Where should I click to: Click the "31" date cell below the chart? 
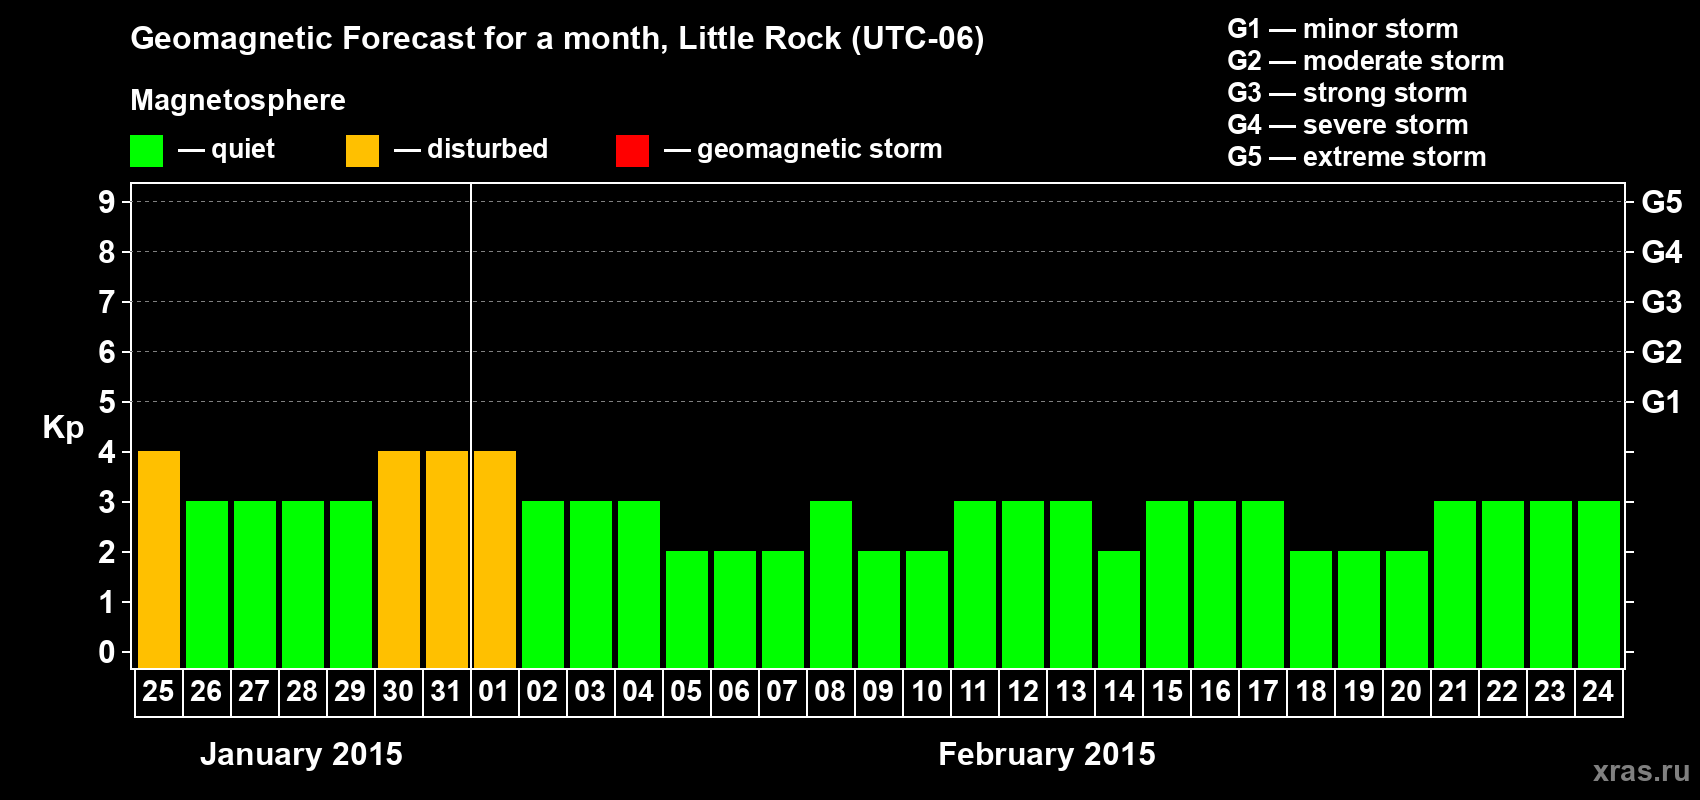(x=447, y=692)
